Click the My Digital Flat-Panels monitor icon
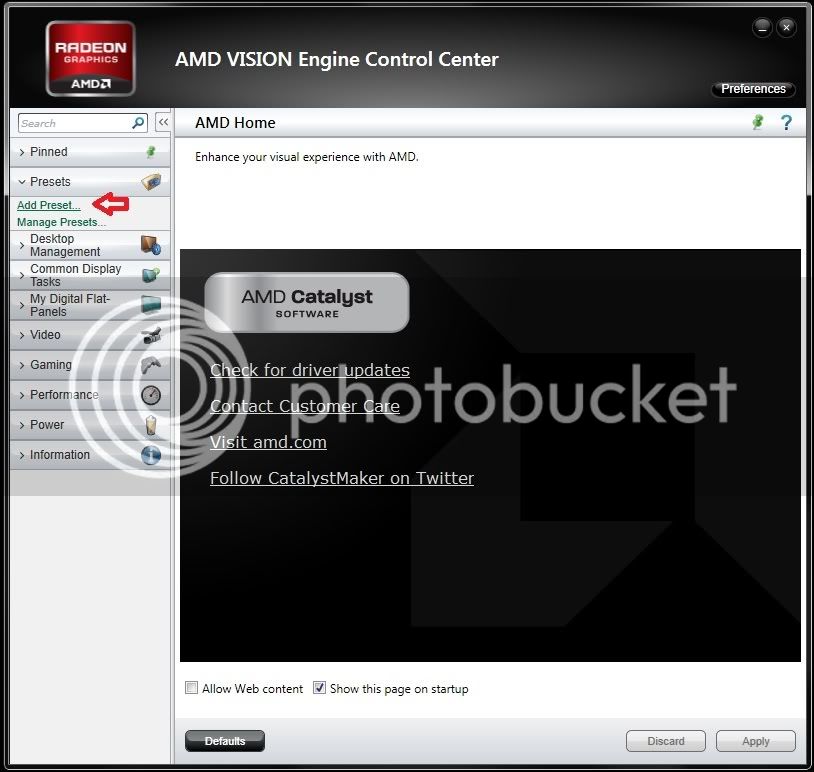The image size is (814, 772). point(151,305)
